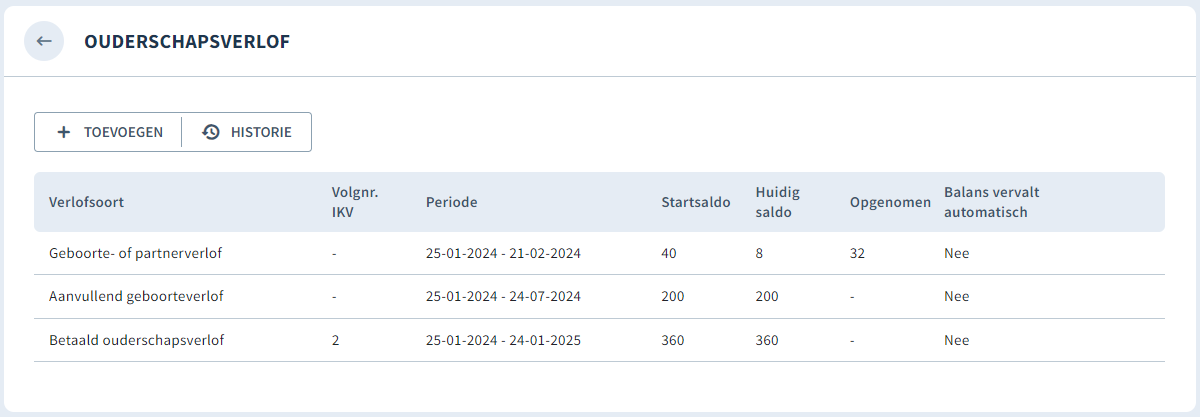Click the Opgenomen column header
Image resolution: width=1200 pixels, height=417 pixels.
[x=890, y=202]
